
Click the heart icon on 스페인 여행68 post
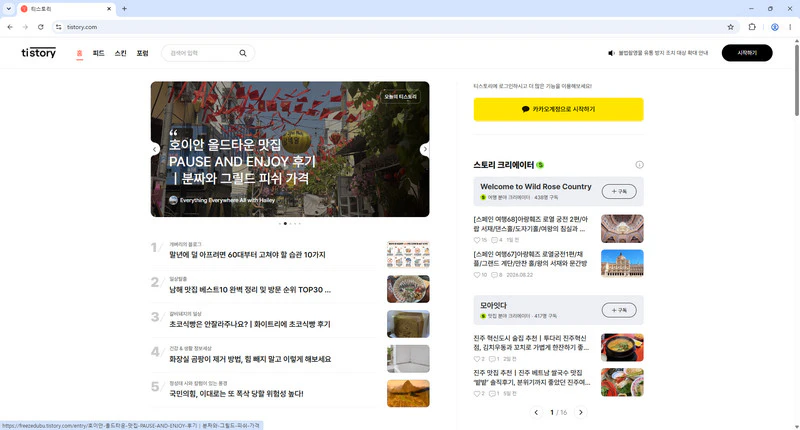point(477,240)
